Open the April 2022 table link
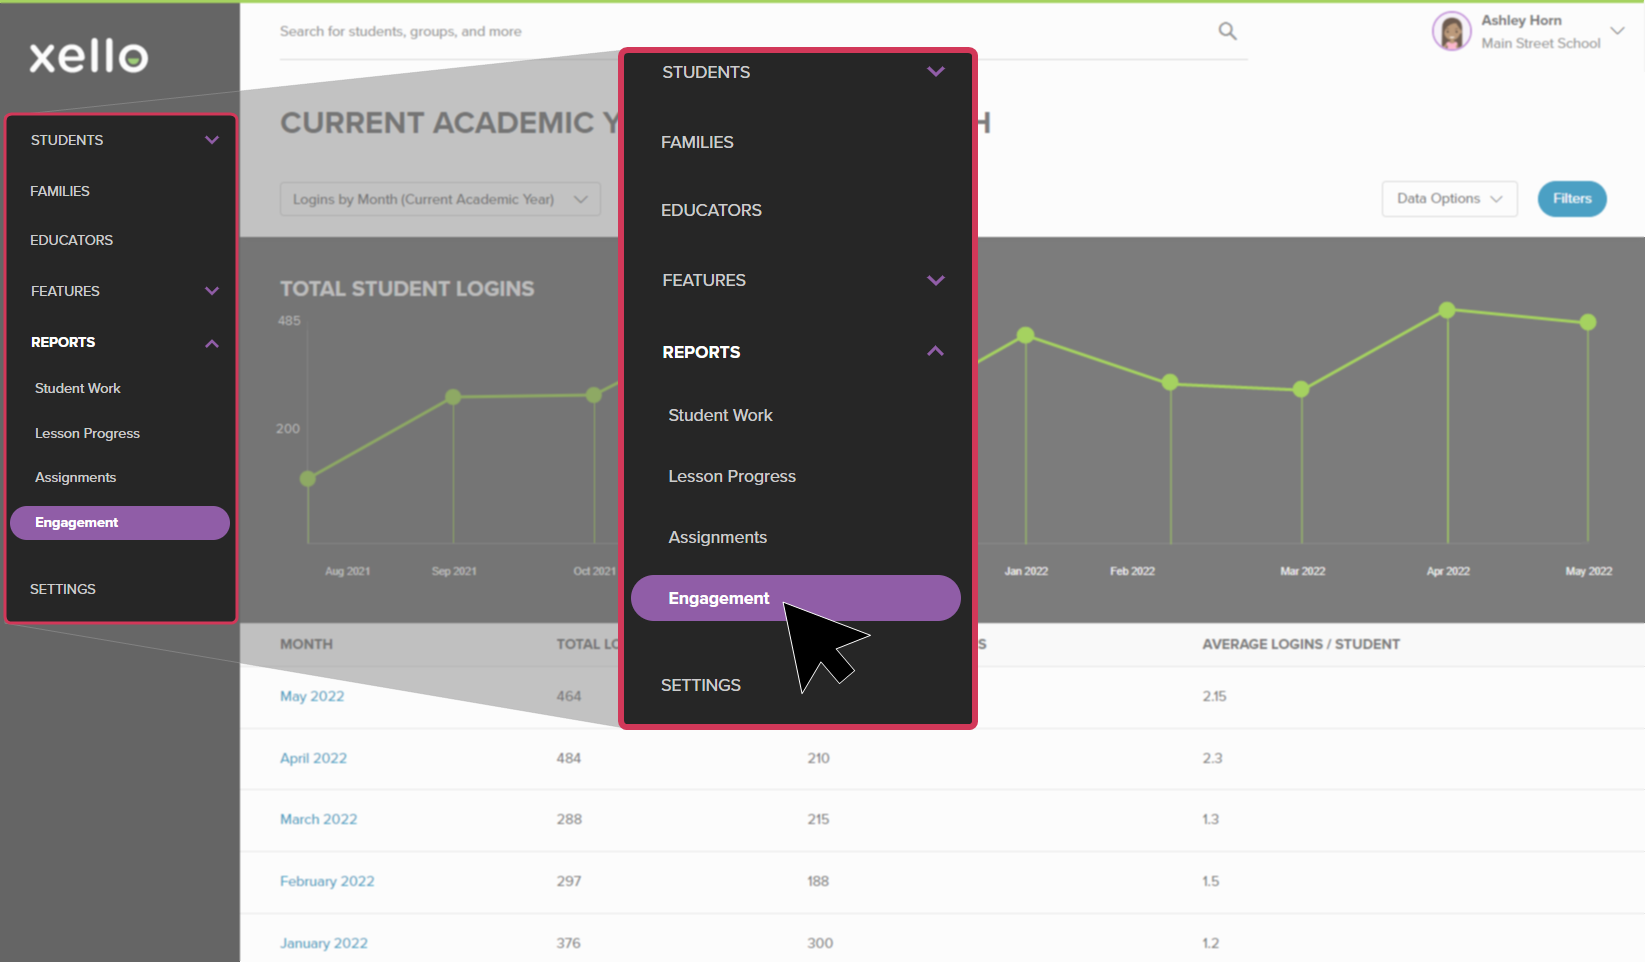 (x=313, y=758)
